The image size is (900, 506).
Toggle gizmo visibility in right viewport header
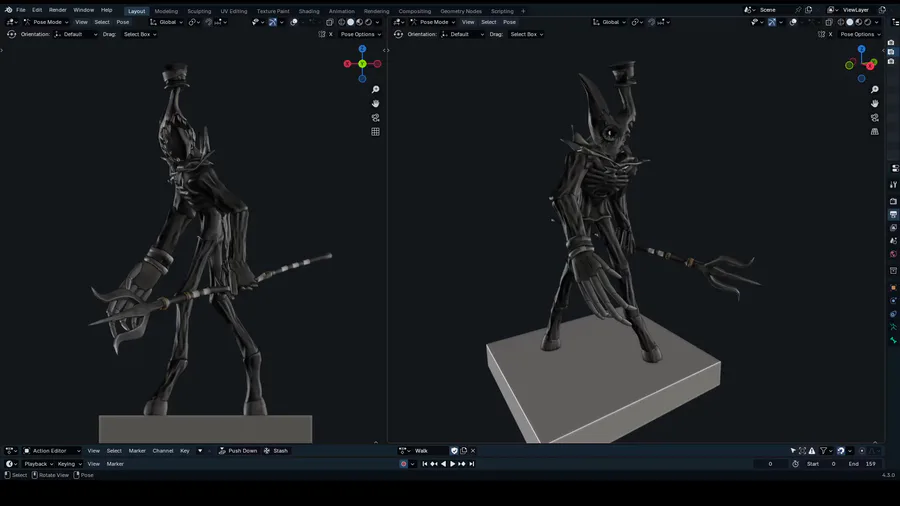772,22
